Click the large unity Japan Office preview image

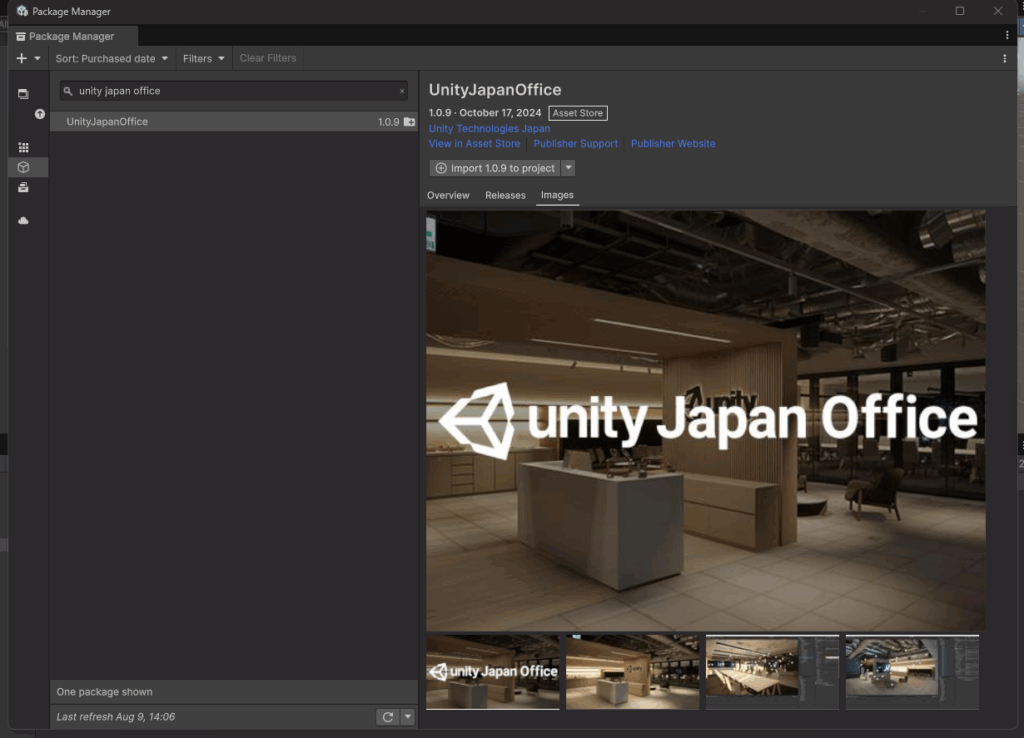tap(706, 421)
